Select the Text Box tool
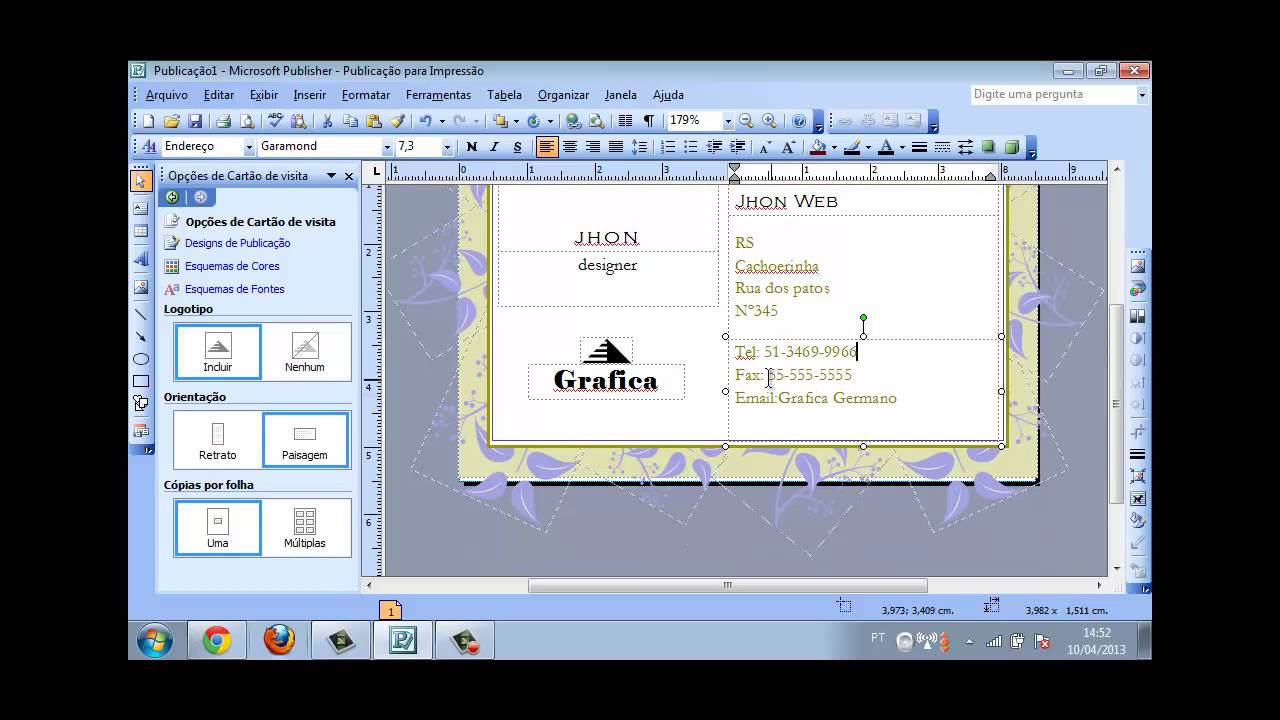Viewport: 1280px width, 720px height. tap(140, 209)
